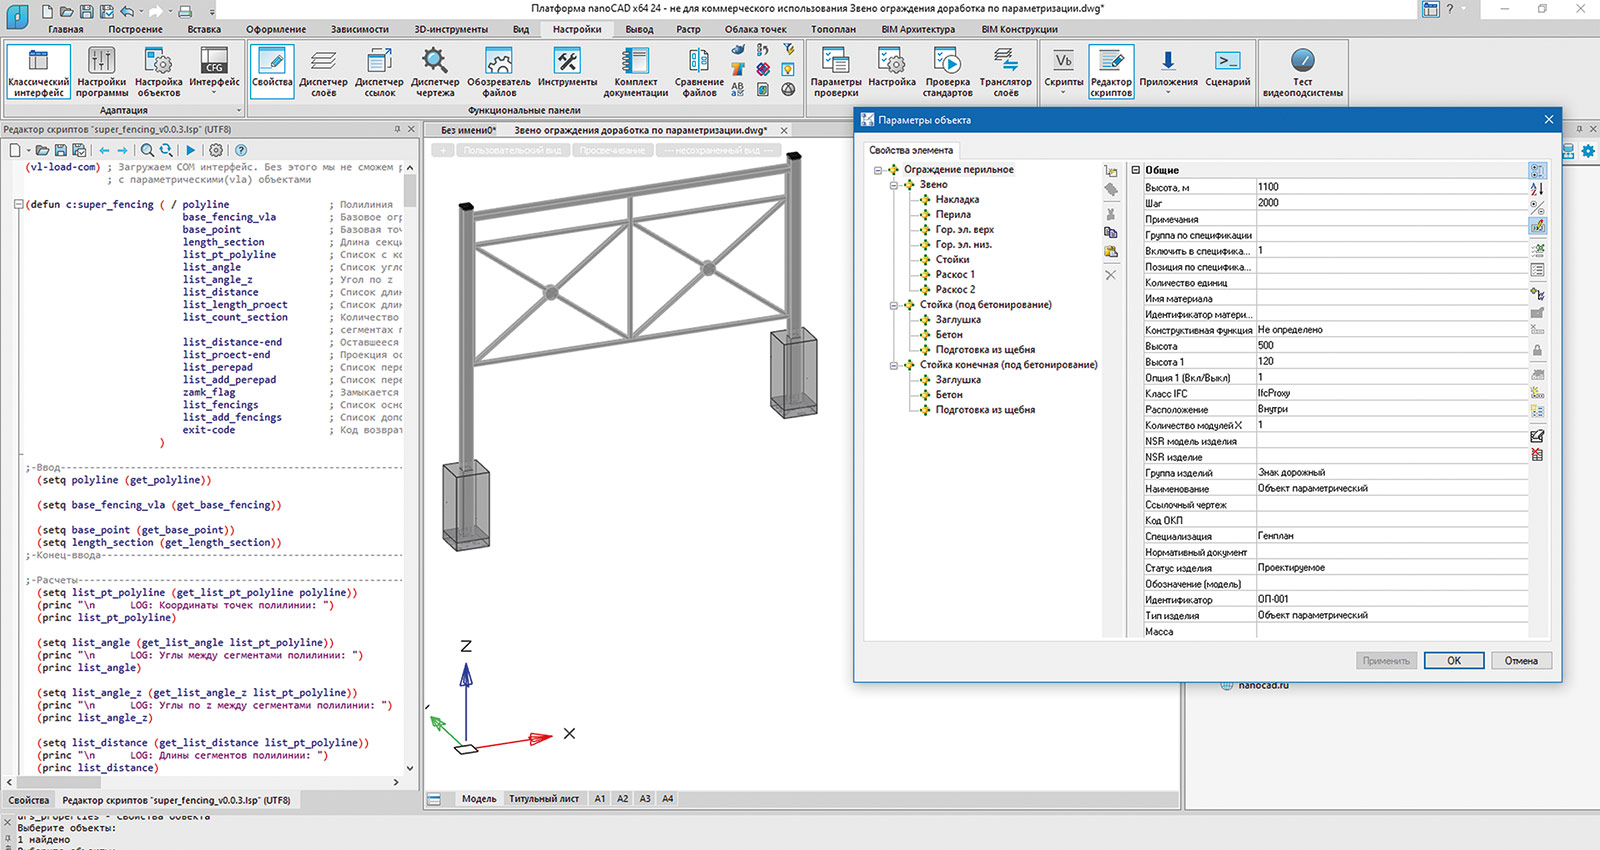The width and height of the screenshot is (1600, 850).
Task: Toggle Редактор скриптов panel button
Action: coord(1111,71)
